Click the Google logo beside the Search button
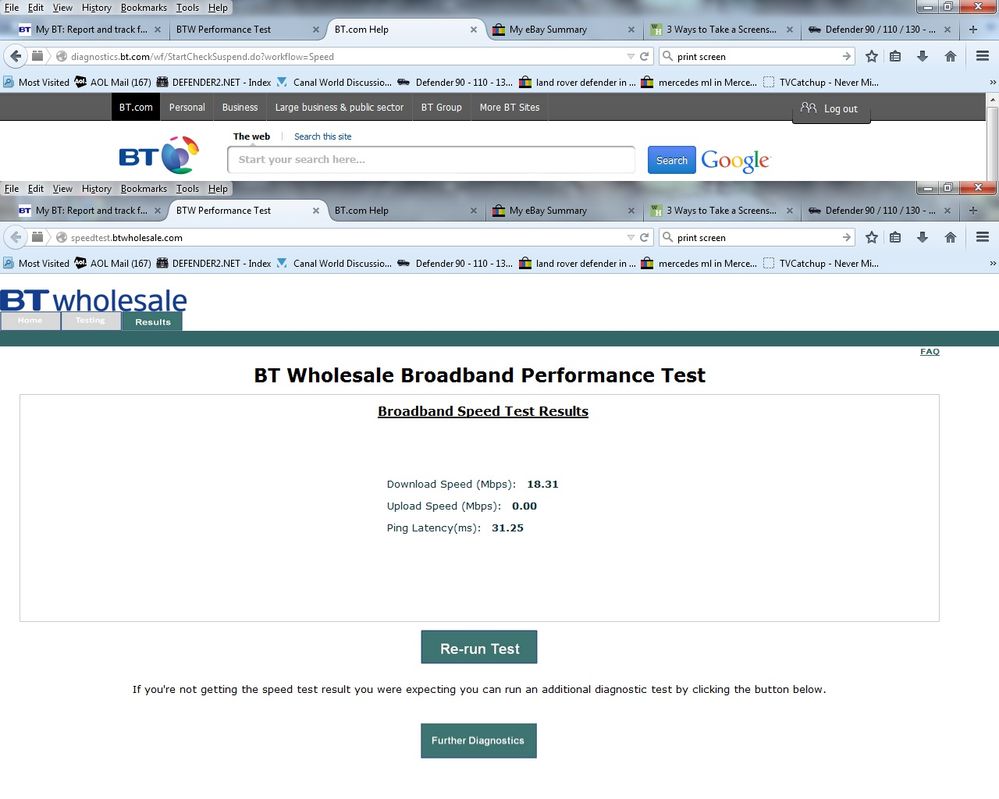Screen dimensions: 999x799 coord(735,160)
